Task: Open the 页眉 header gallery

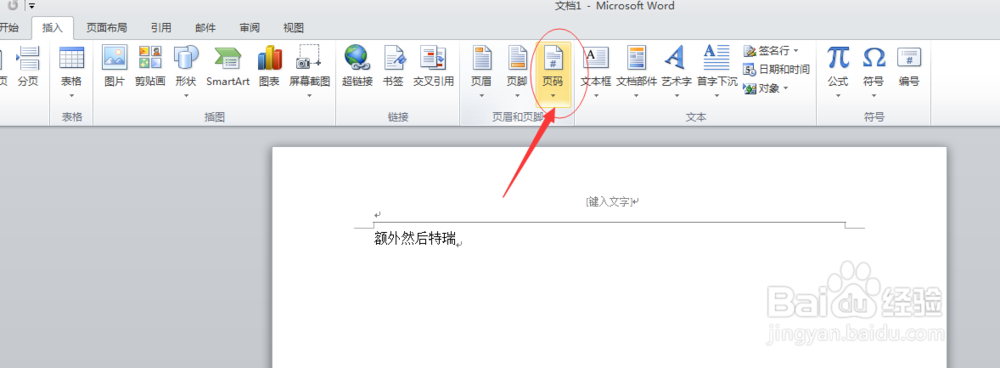Action: click(x=481, y=71)
